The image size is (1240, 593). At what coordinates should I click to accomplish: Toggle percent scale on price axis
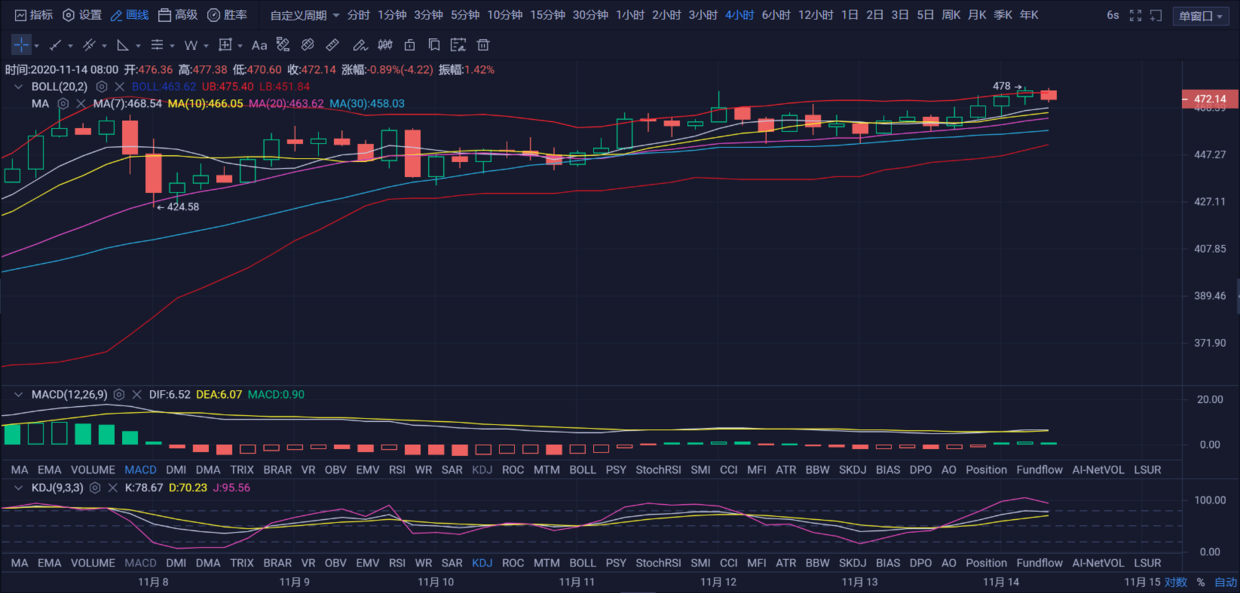pos(1200,582)
